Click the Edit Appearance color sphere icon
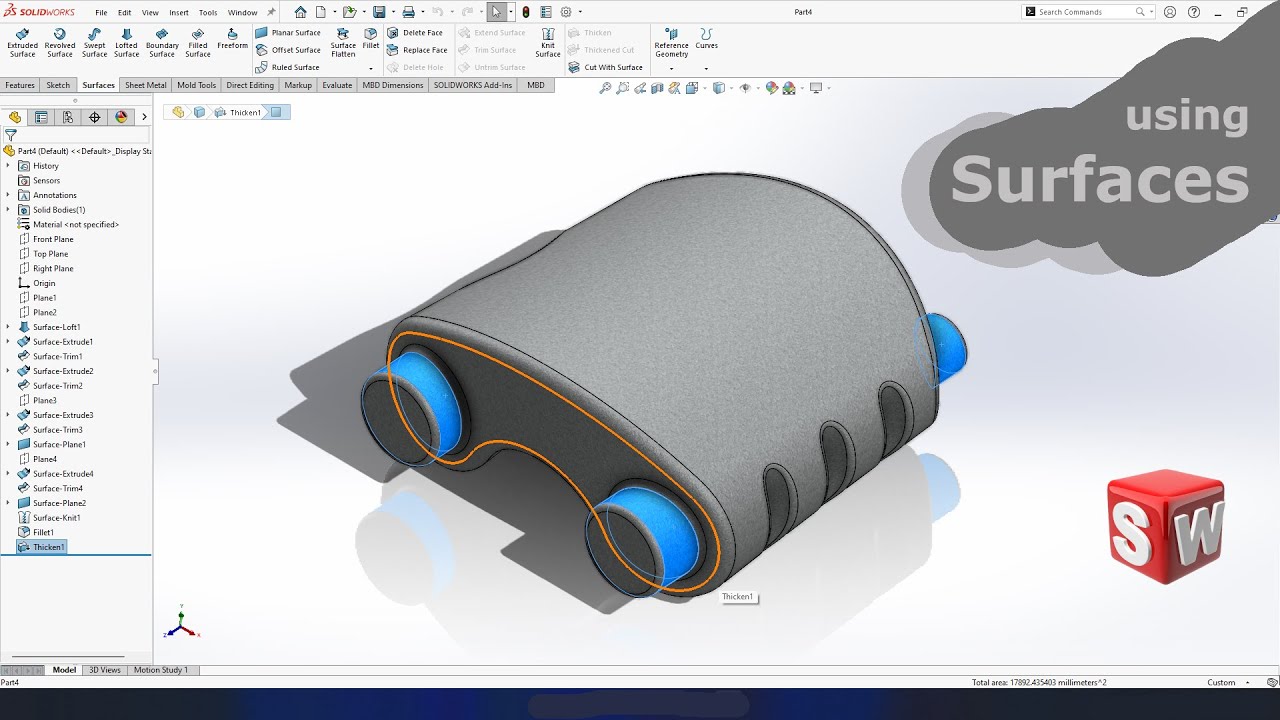 click(771, 88)
